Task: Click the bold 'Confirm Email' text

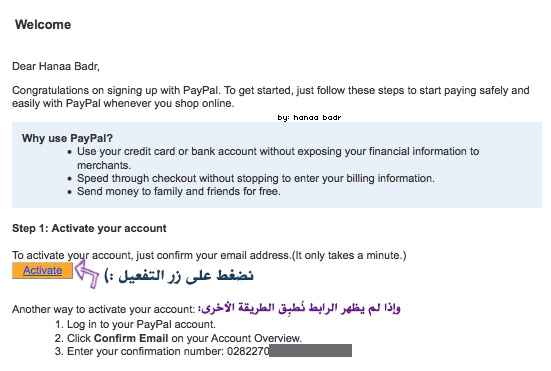Action: pos(131,338)
